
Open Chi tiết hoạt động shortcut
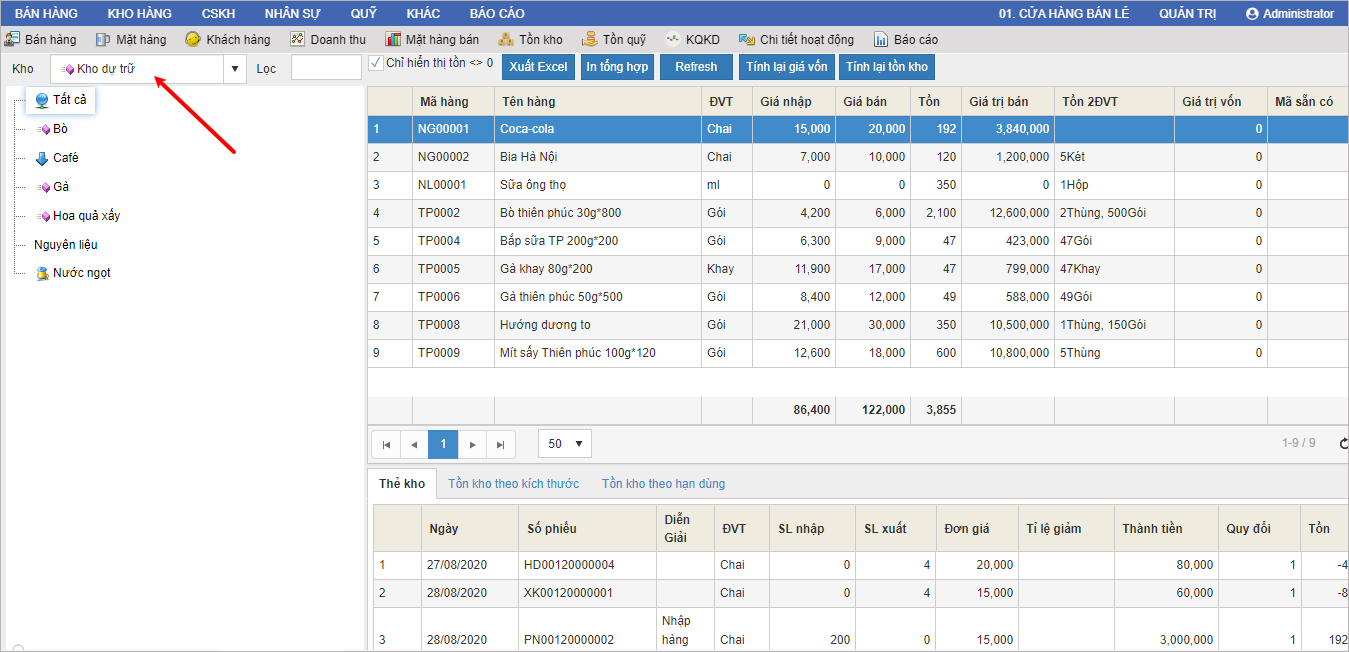pos(796,40)
